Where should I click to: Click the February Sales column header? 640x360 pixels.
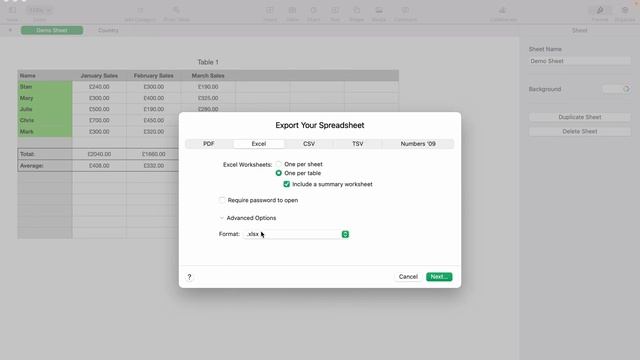point(153,76)
